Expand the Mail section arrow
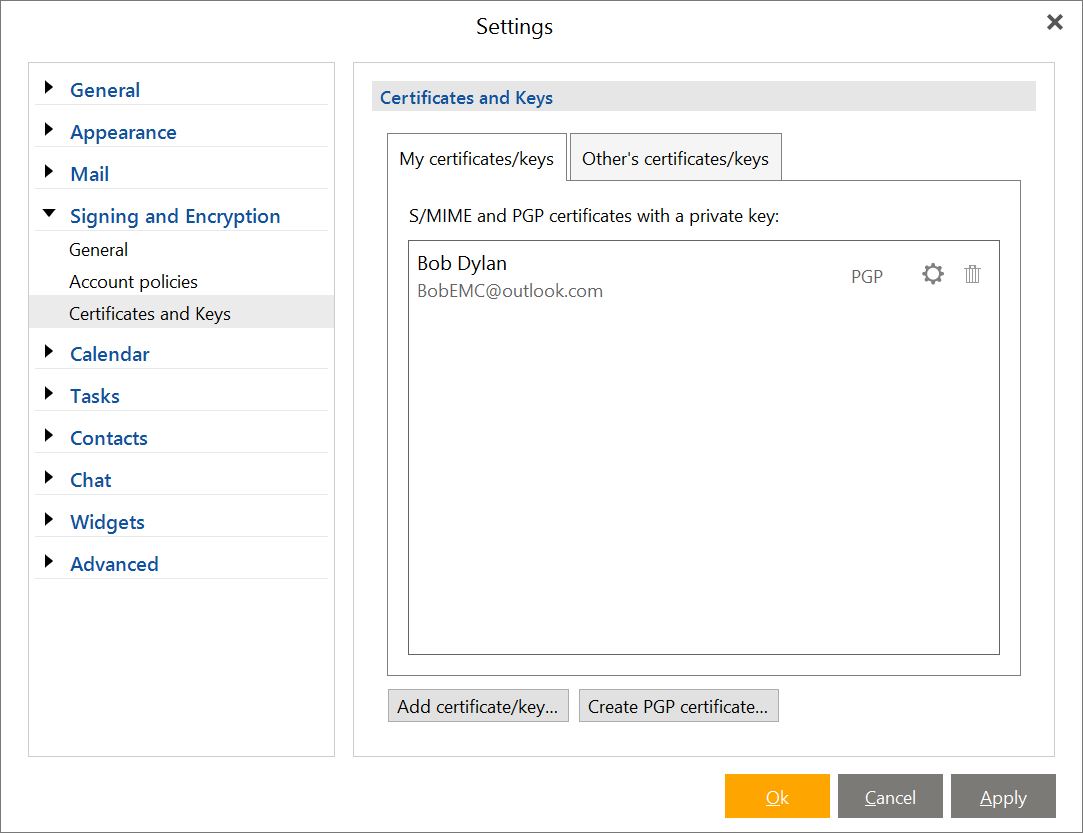The image size is (1083, 833). pos(48,171)
